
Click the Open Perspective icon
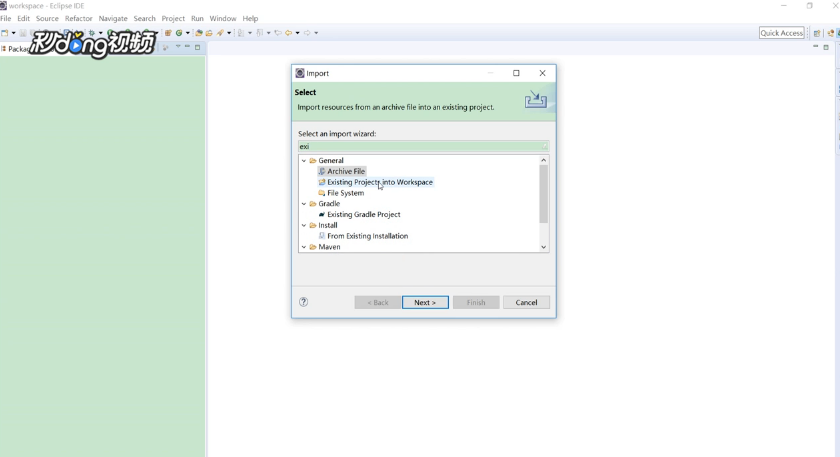click(x=817, y=33)
